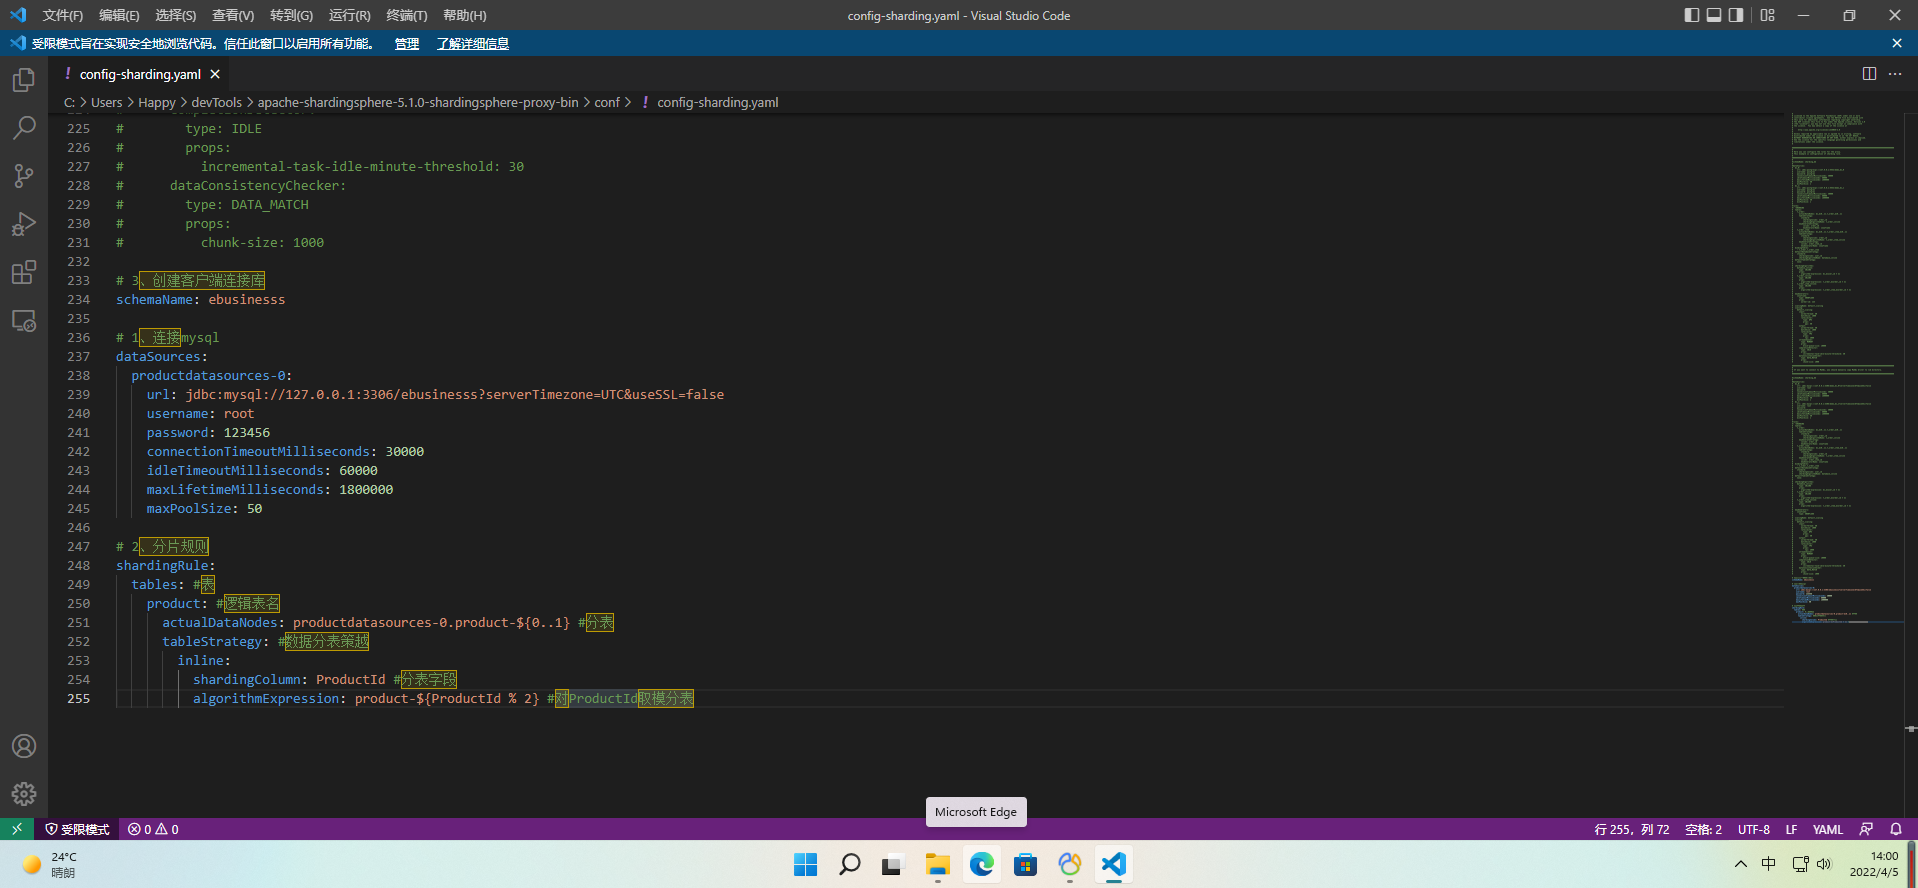Open Task View on taskbar
The width and height of the screenshot is (1918, 888).
[892, 865]
